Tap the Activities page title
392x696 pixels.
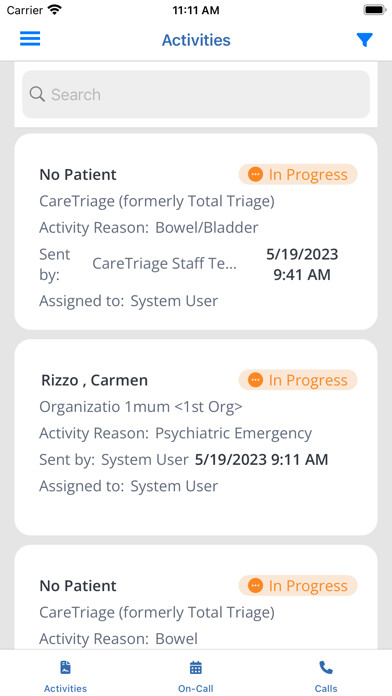[x=196, y=40]
